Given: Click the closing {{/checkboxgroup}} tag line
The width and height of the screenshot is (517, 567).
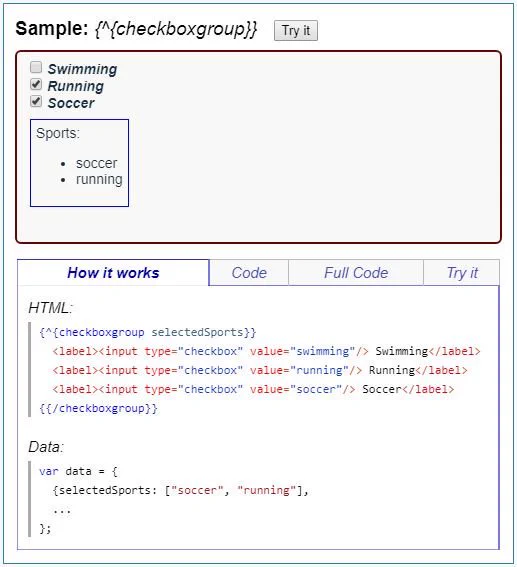Looking at the screenshot, I should click(x=98, y=408).
